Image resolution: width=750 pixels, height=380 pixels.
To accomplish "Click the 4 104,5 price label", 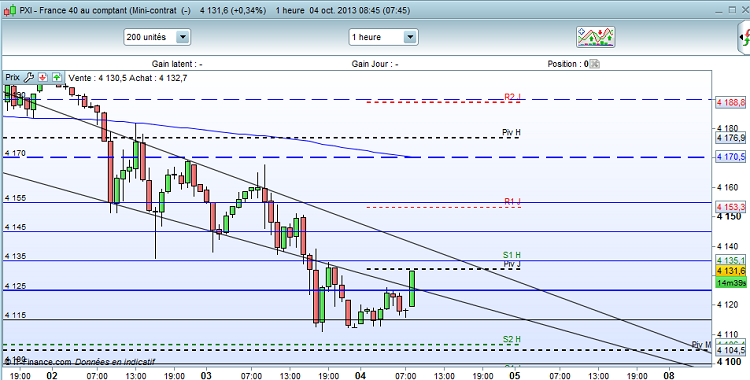I will pos(730,350).
